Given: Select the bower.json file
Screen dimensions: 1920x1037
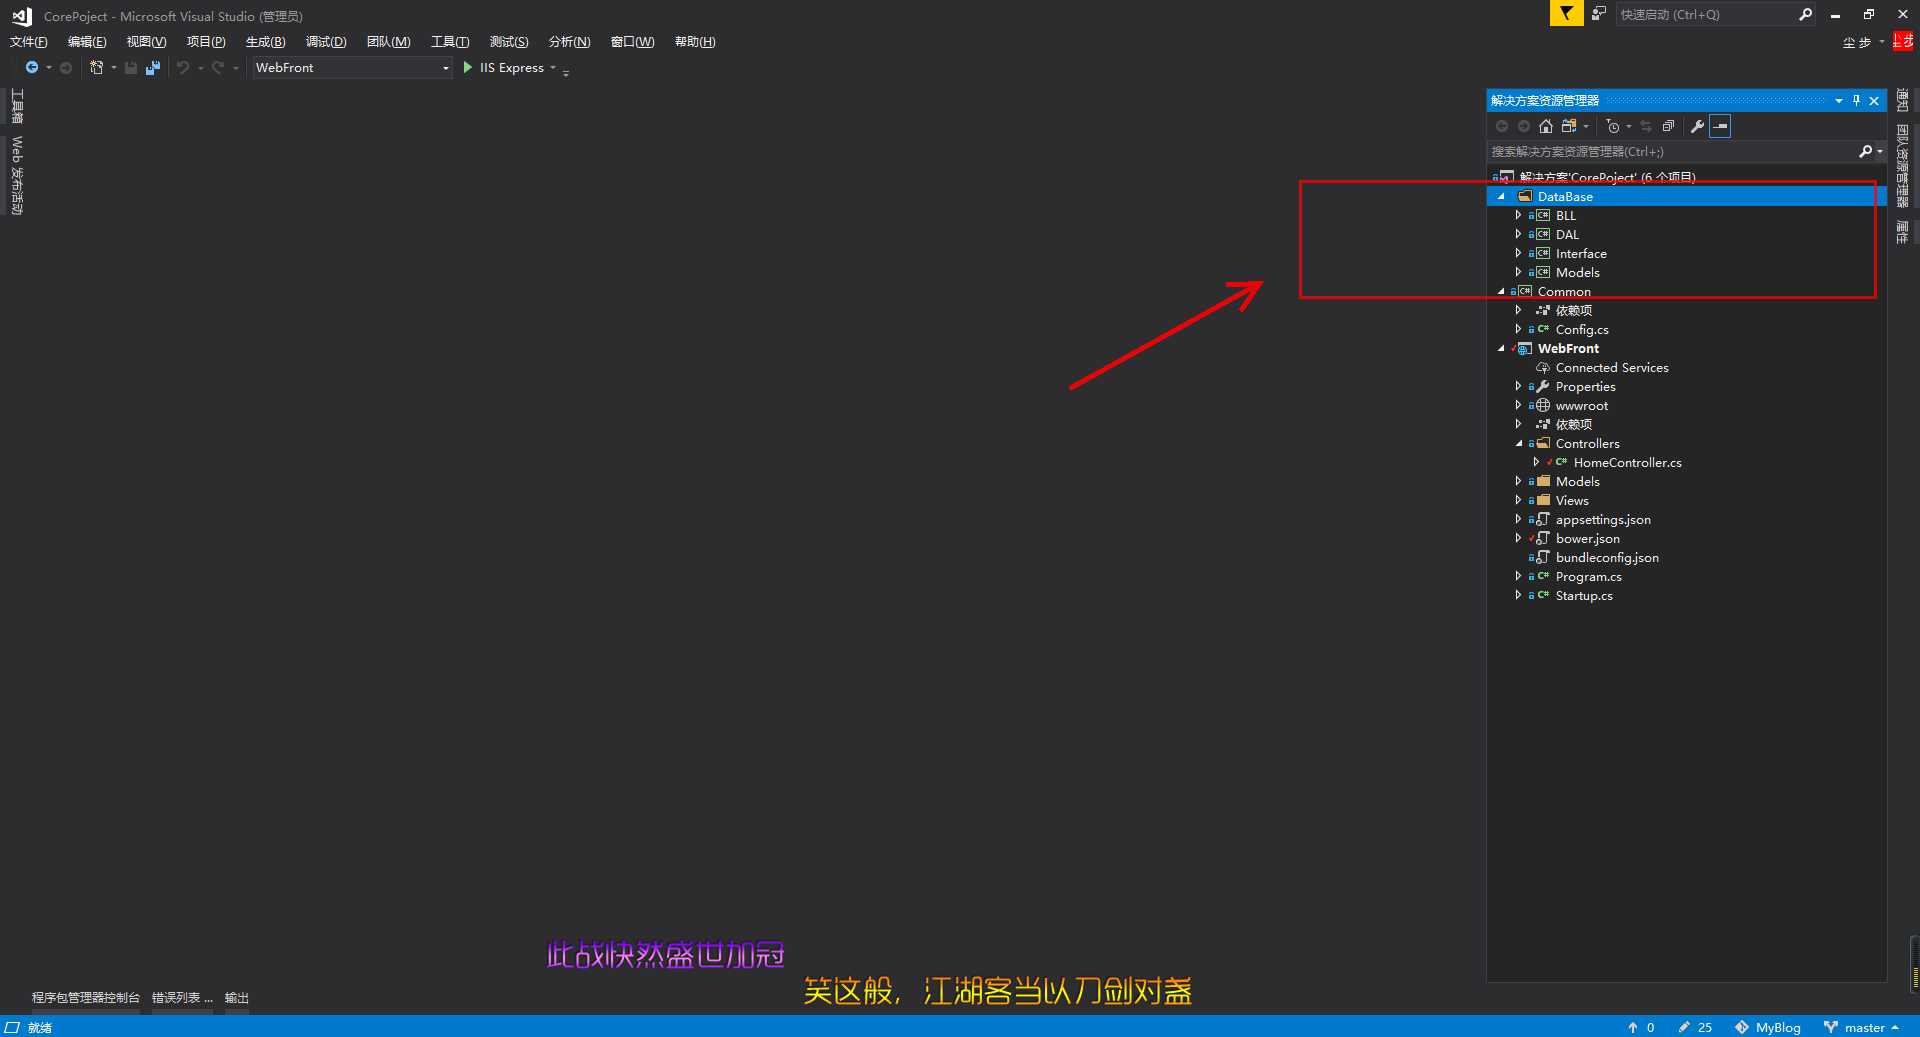Looking at the screenshot, I should point(1587,539).
